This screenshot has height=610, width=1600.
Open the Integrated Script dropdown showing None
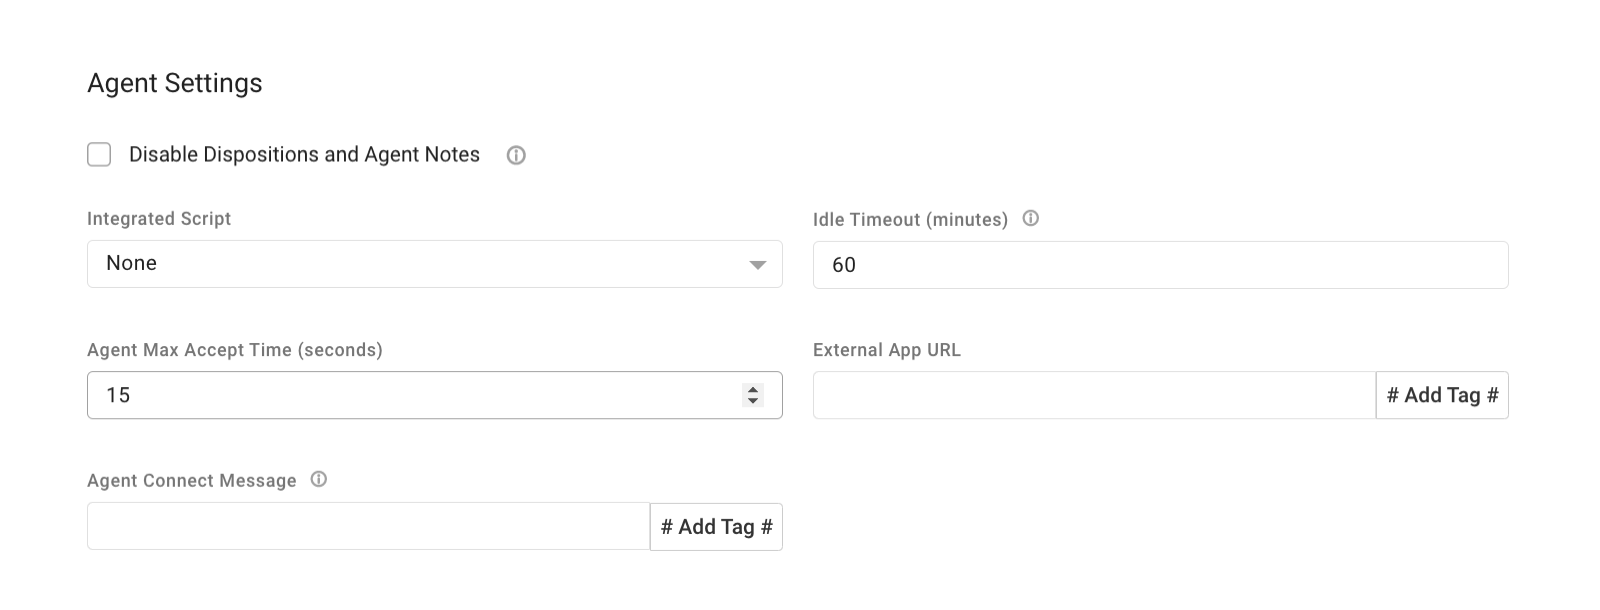(x=420, y=264)
